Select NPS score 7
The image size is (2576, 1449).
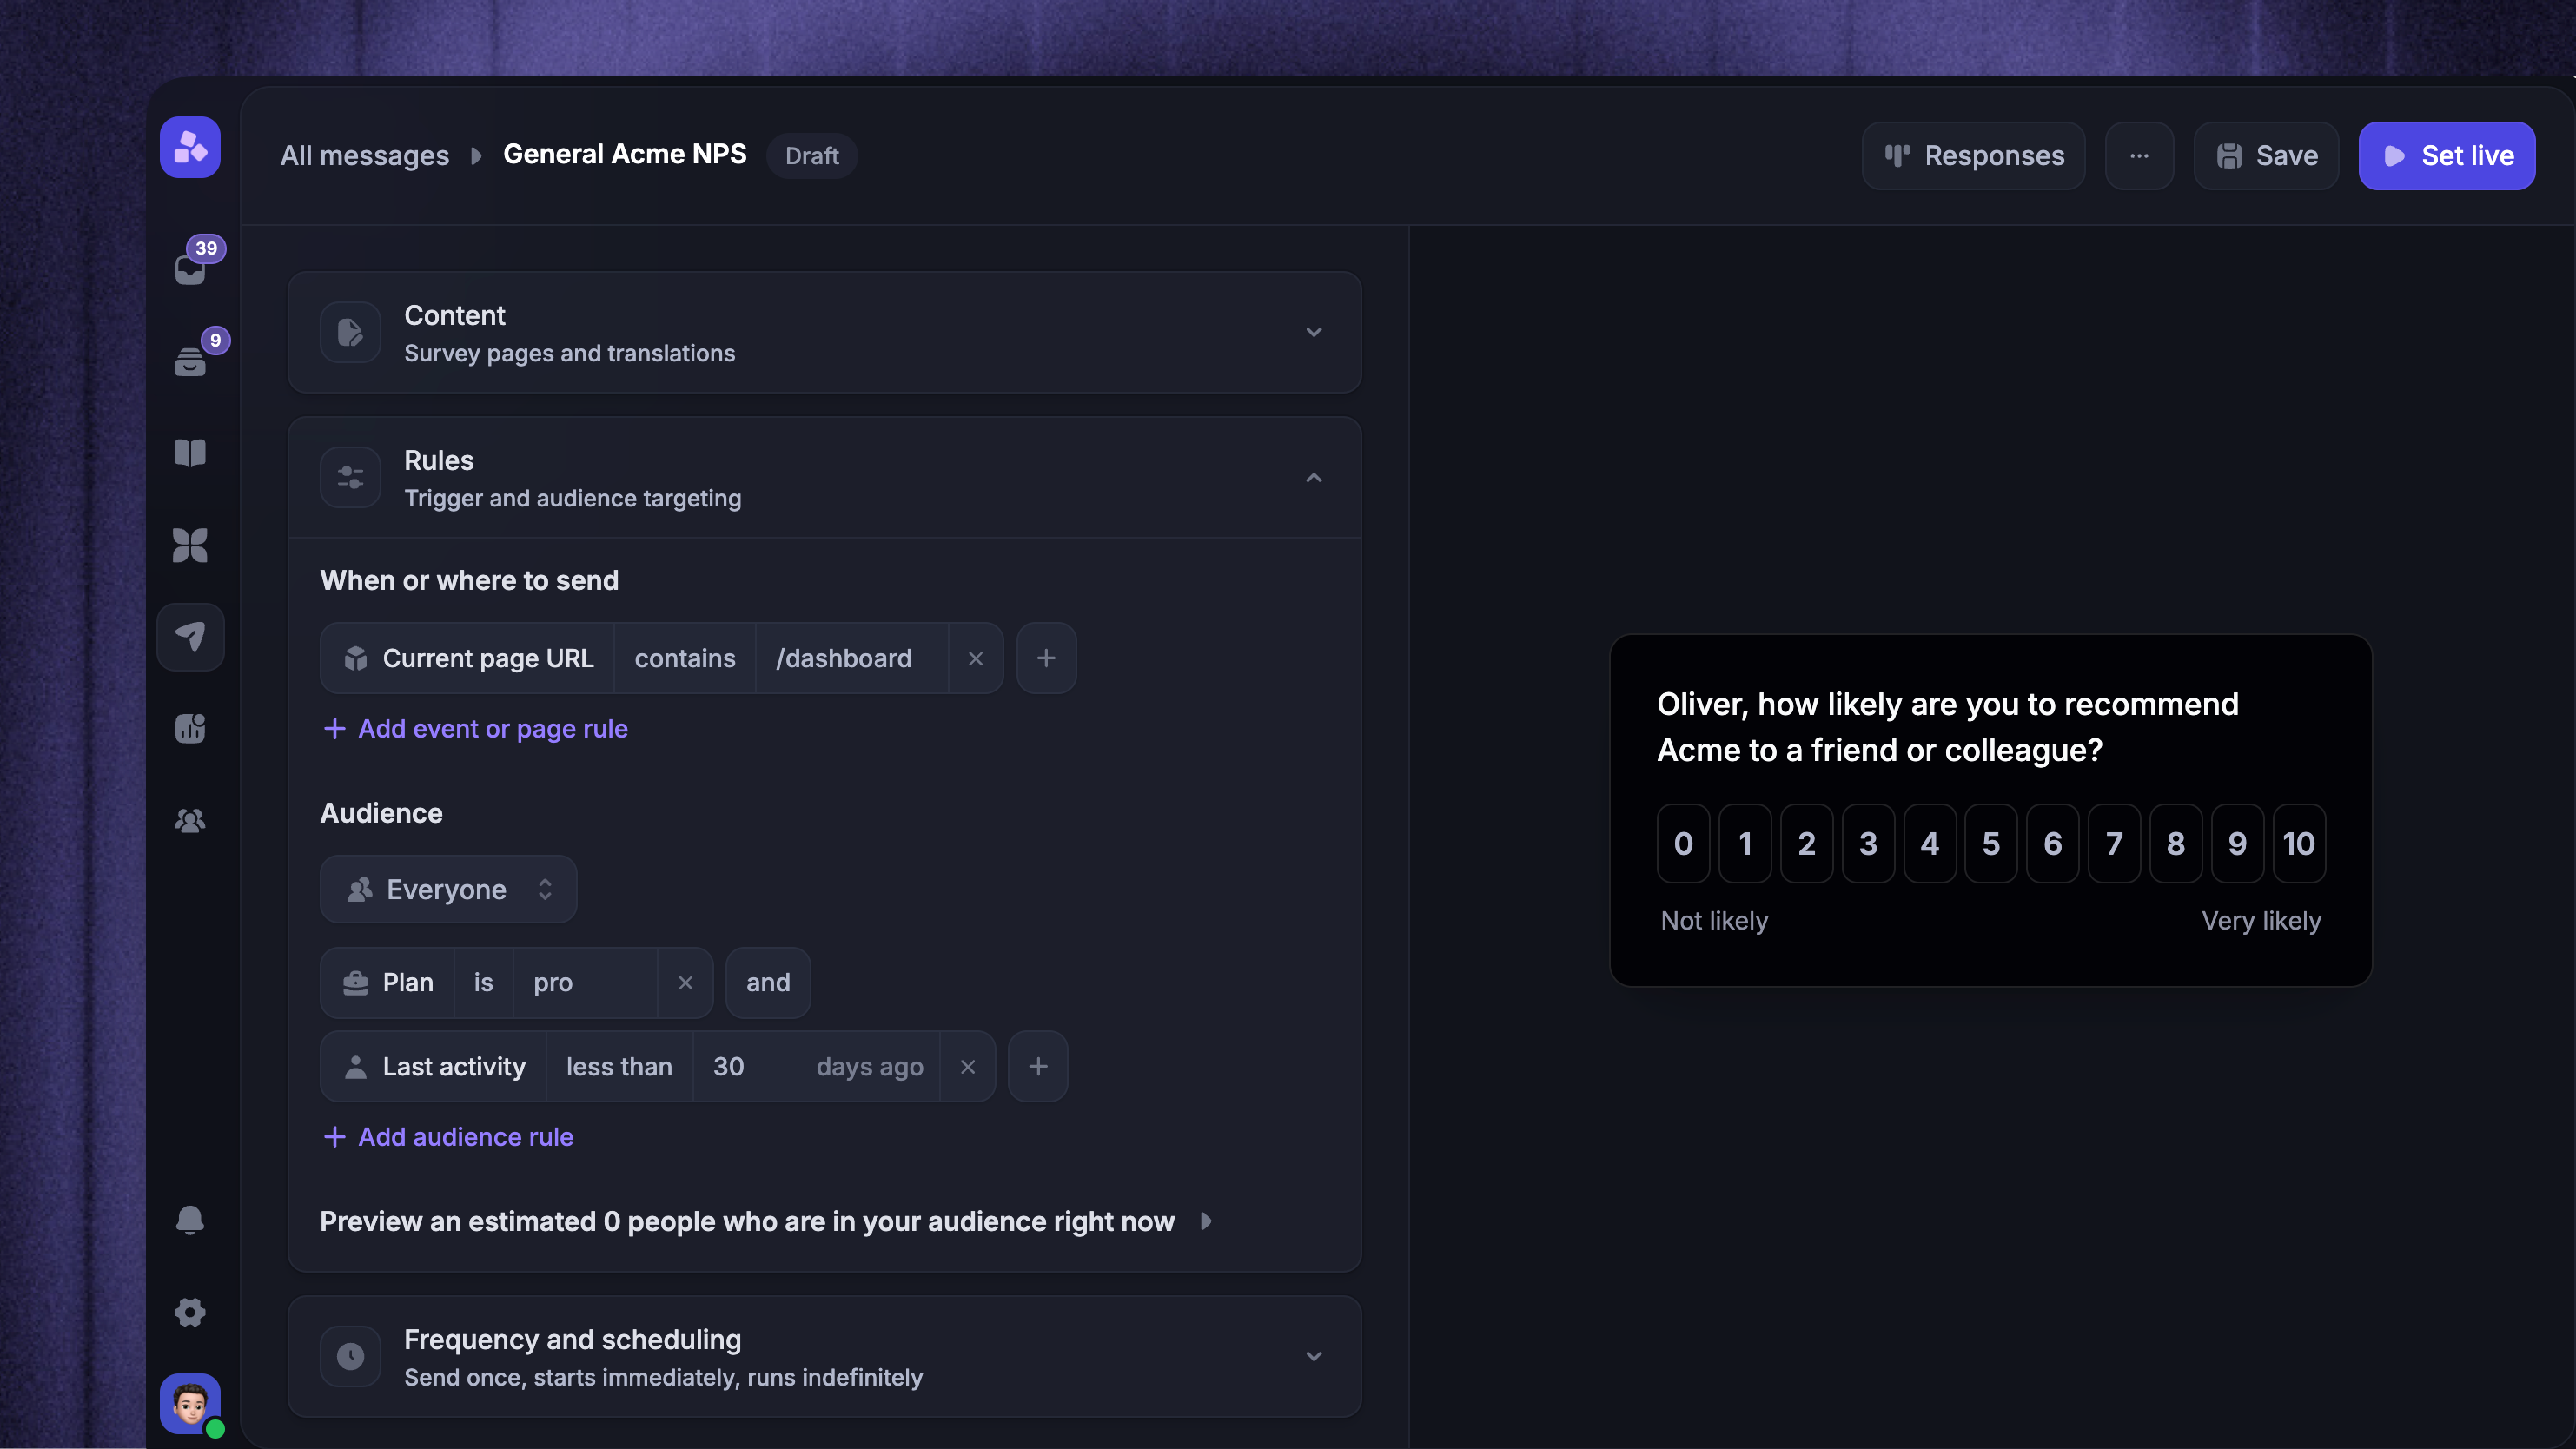[x=2114, y=844]
